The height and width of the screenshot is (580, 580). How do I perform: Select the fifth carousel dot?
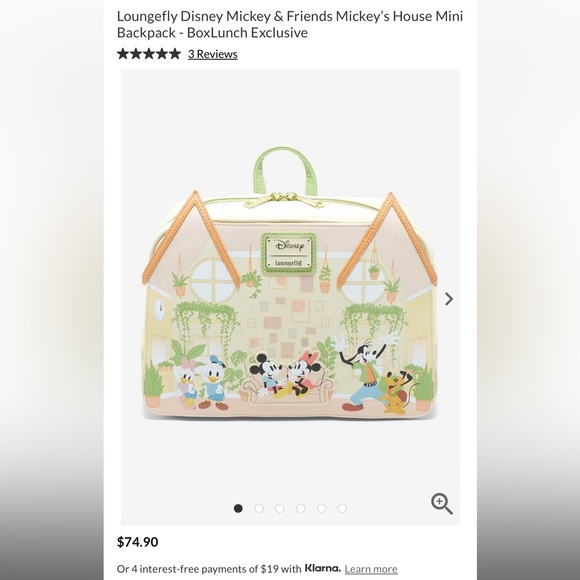[x=321, y=508]
